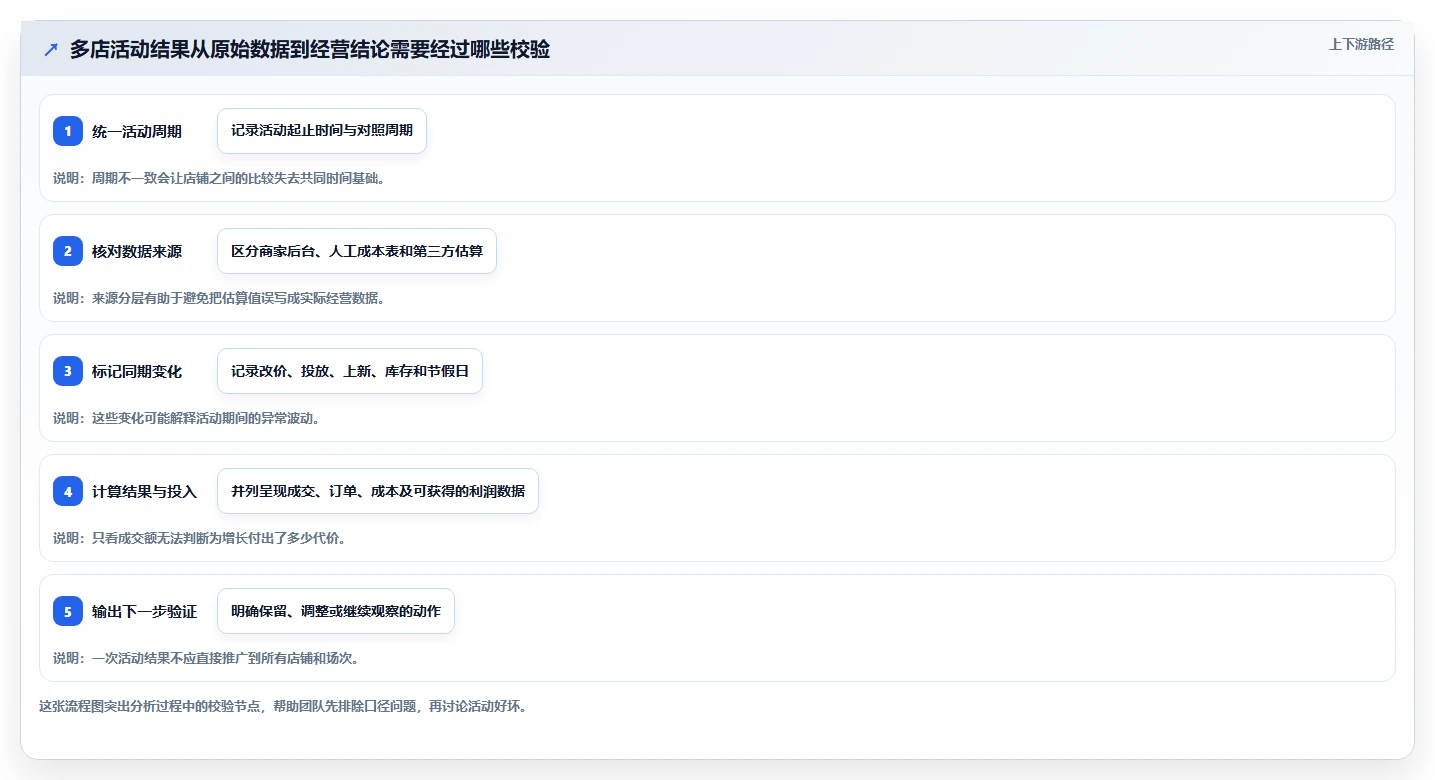Select the step heading 核对数据来源
This screenshot has height=780, width=1435.
[x=137, y=252]
